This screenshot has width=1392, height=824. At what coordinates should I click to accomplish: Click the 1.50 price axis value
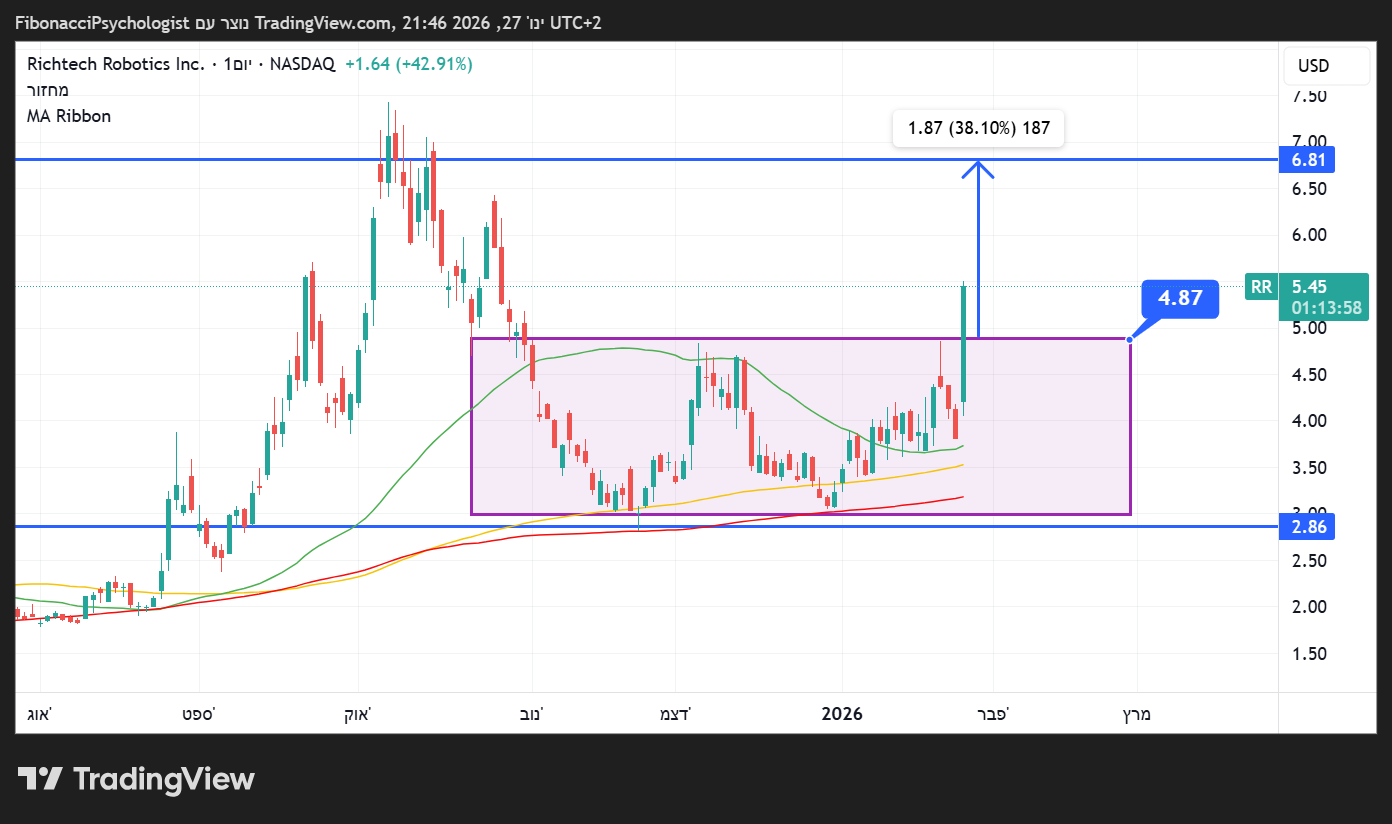point(1310,654)
